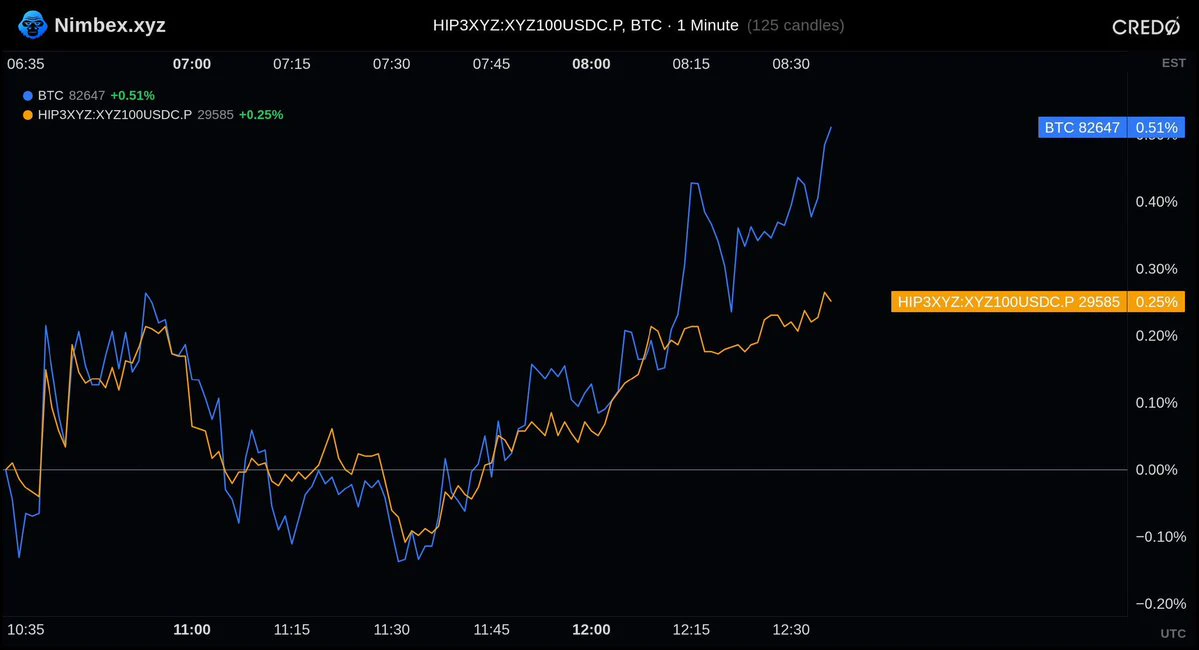Click the 0.00% axis label
Screen dimensions: 1199x650
(x=1156, y=470)
